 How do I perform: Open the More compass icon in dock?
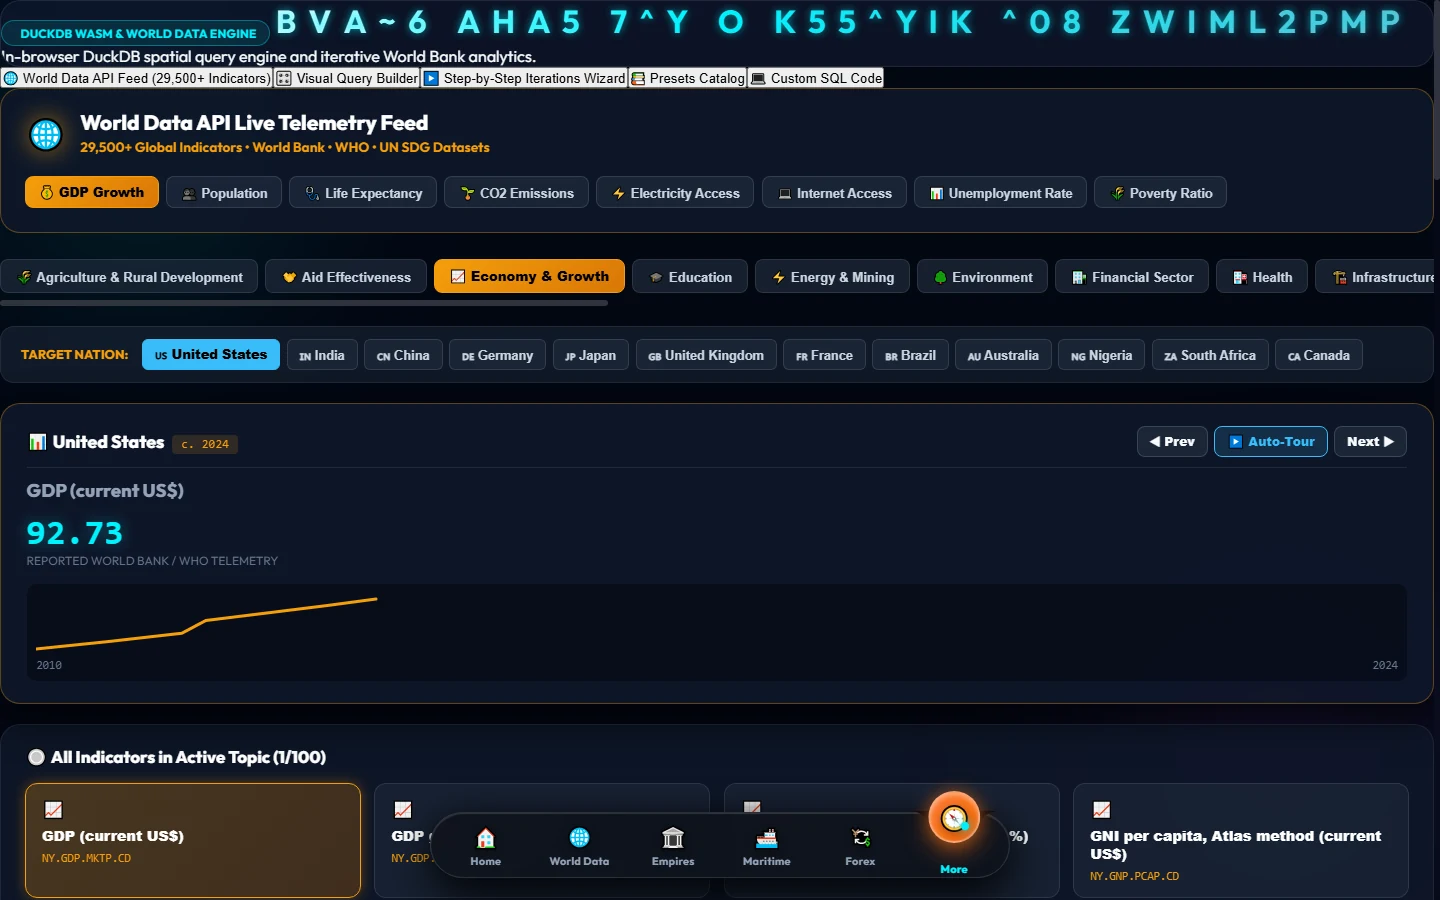coord(954,819)
